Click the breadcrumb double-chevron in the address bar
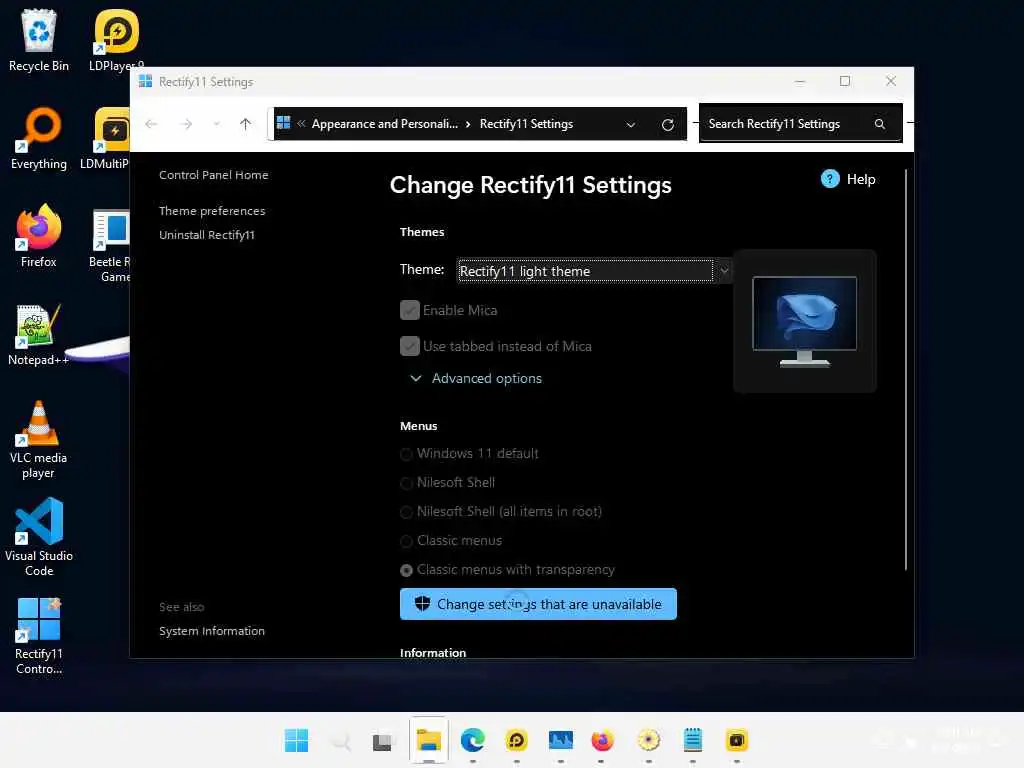 click(301, 123)
